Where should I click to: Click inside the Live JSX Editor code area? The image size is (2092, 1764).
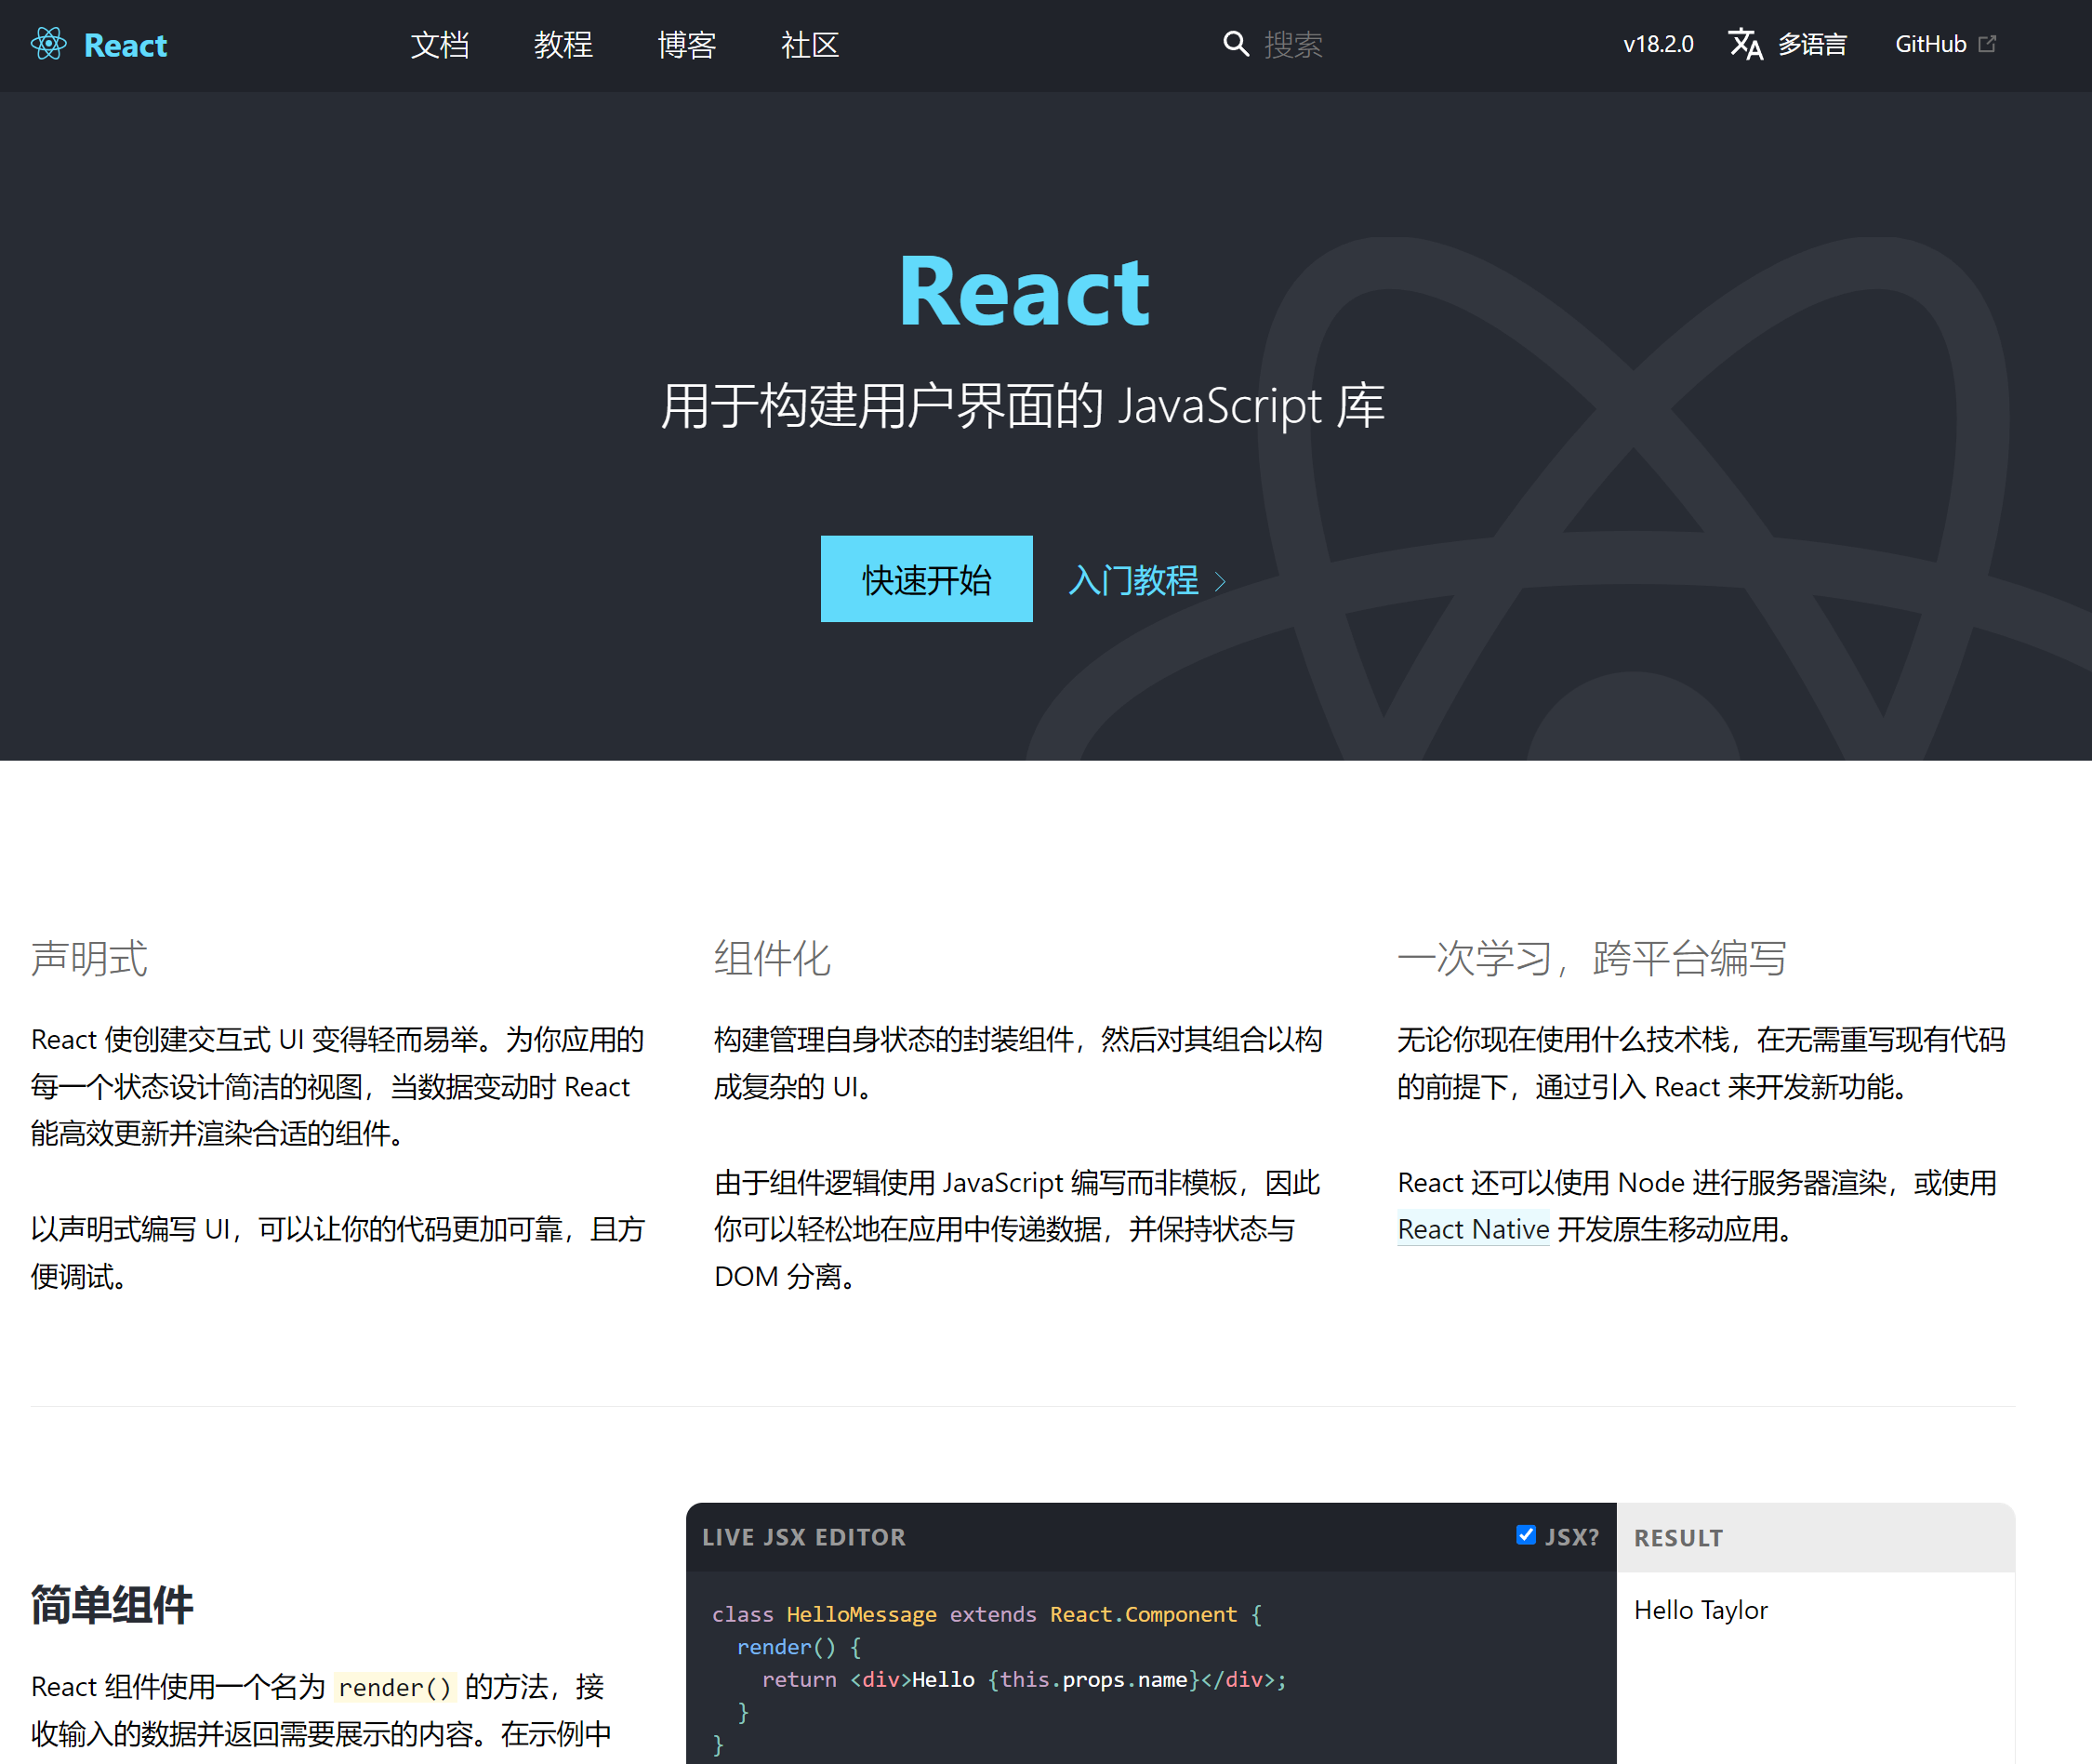(1151, 1670)
